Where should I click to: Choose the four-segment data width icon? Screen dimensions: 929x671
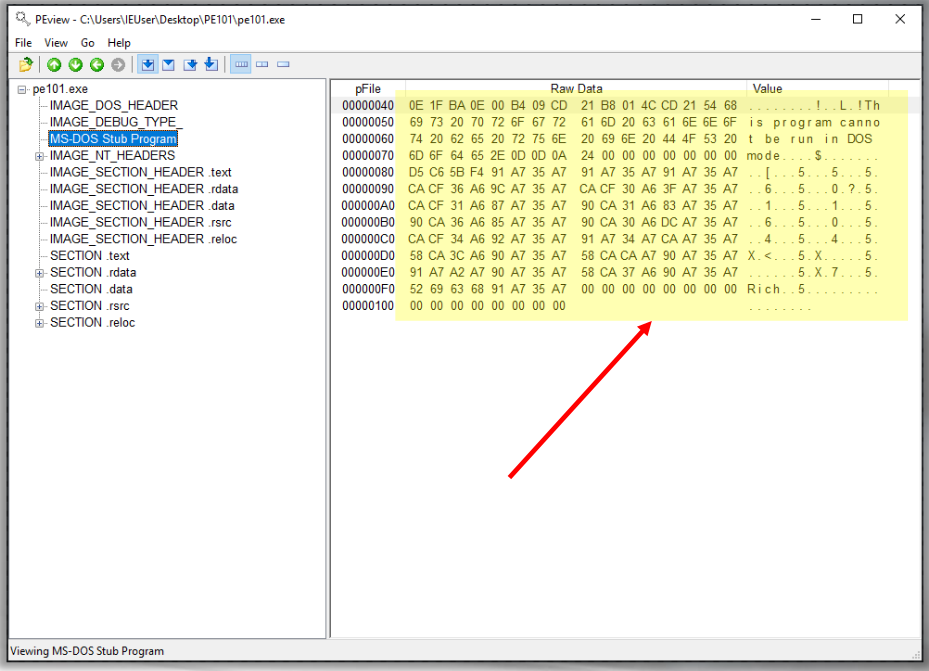pos(241,65)
